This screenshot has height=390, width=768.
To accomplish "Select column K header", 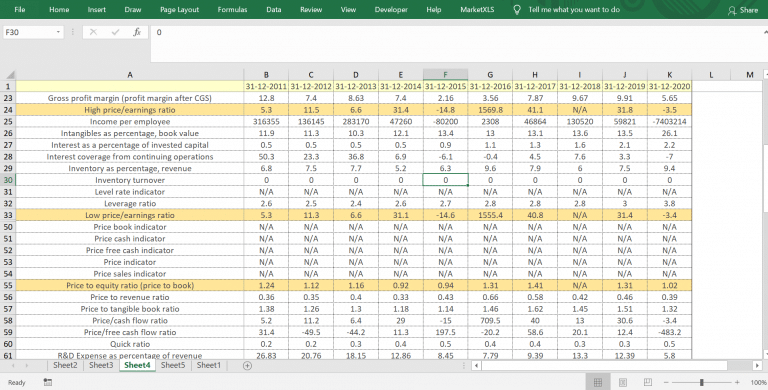I will [670, 75].
